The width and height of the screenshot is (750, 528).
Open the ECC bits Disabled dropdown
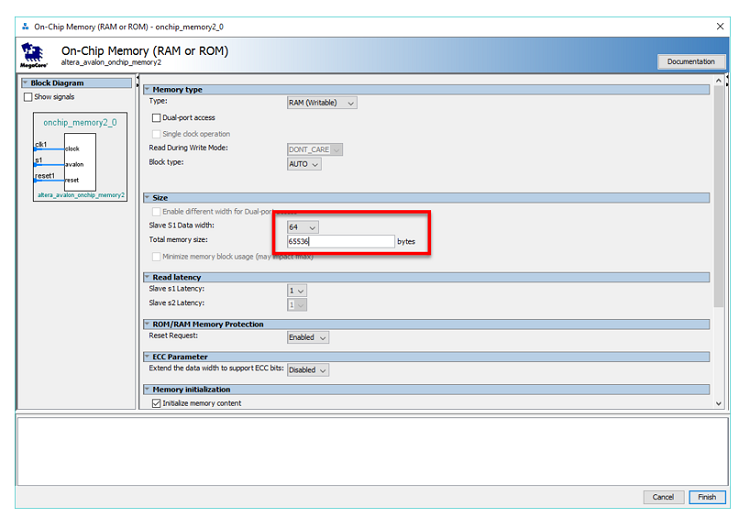click(308, 370)
